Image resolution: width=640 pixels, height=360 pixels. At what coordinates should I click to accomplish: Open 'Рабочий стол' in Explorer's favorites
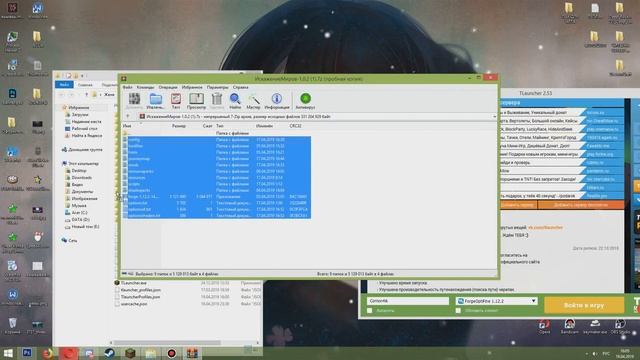[84, 129]
